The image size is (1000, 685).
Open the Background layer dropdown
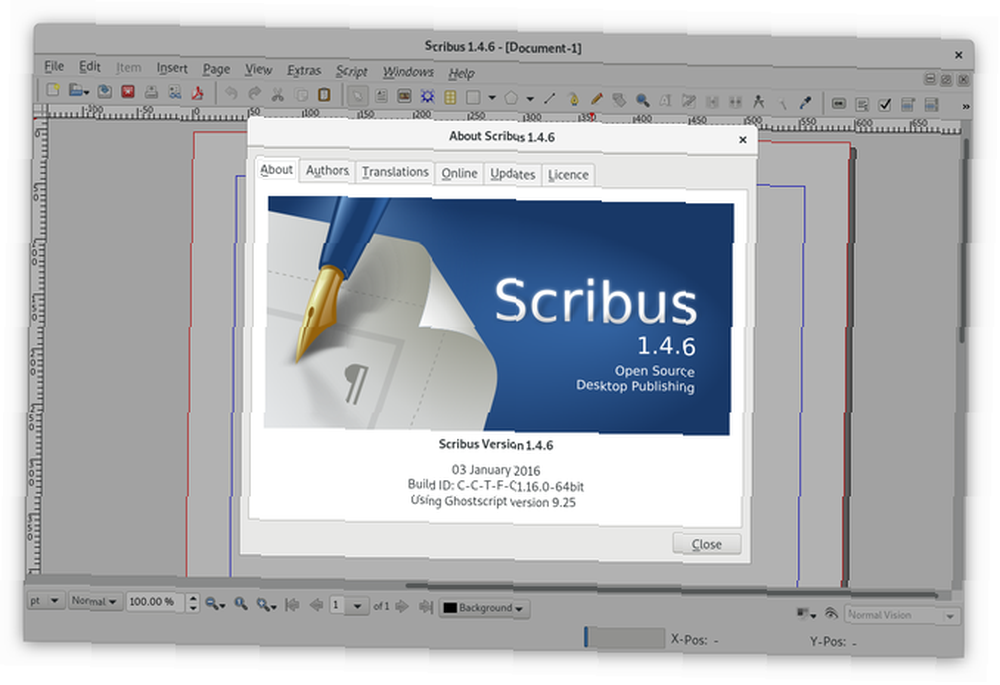point(483,608)
